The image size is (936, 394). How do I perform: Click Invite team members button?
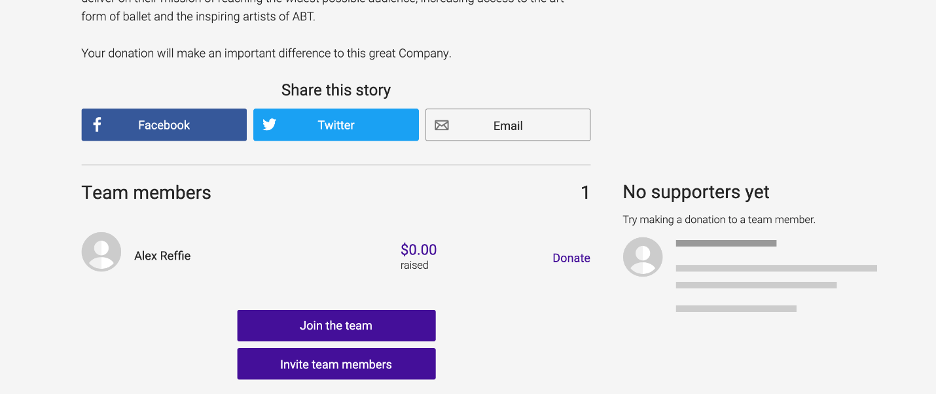pos(337,364)
